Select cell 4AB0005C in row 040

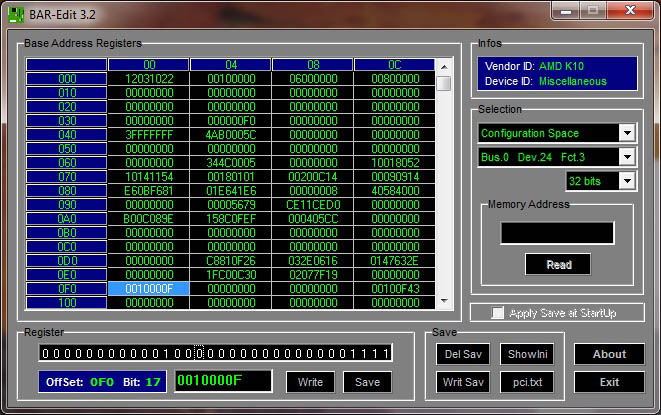point(231,135)
